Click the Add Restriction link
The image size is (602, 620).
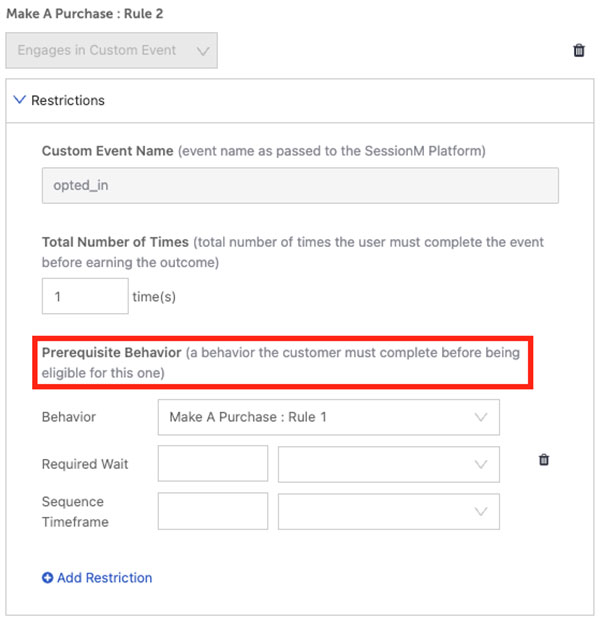(x=105, y=578)
